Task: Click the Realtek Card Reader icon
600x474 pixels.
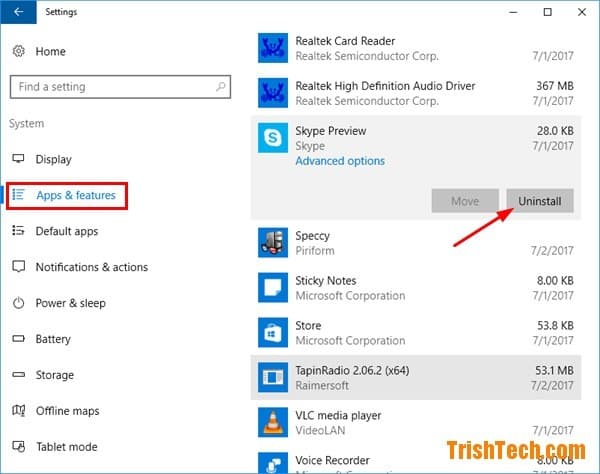Action: pos(273,48)
